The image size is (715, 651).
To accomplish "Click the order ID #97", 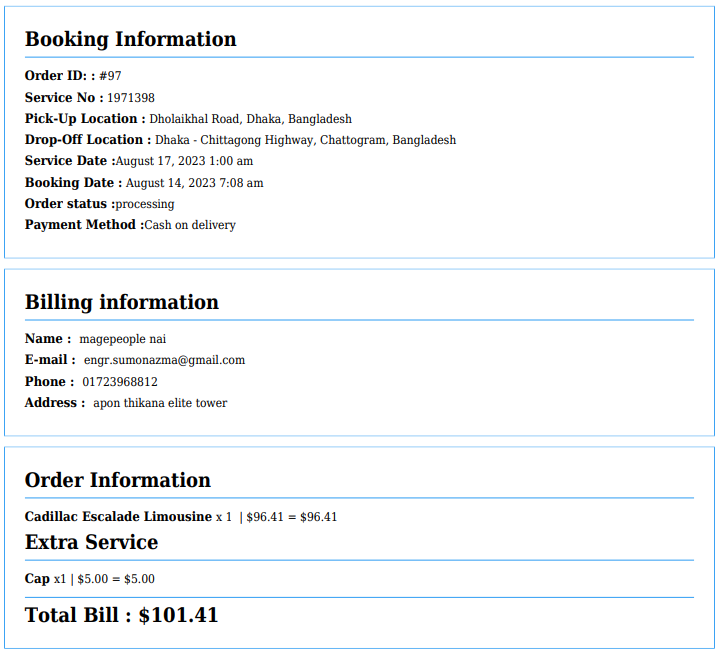I will (110, 76).
